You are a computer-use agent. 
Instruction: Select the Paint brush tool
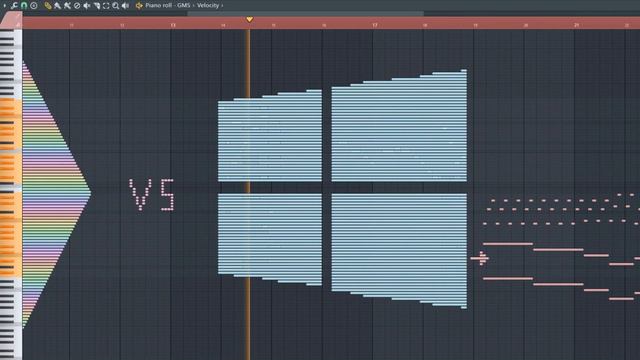click(x=58, y=5)
